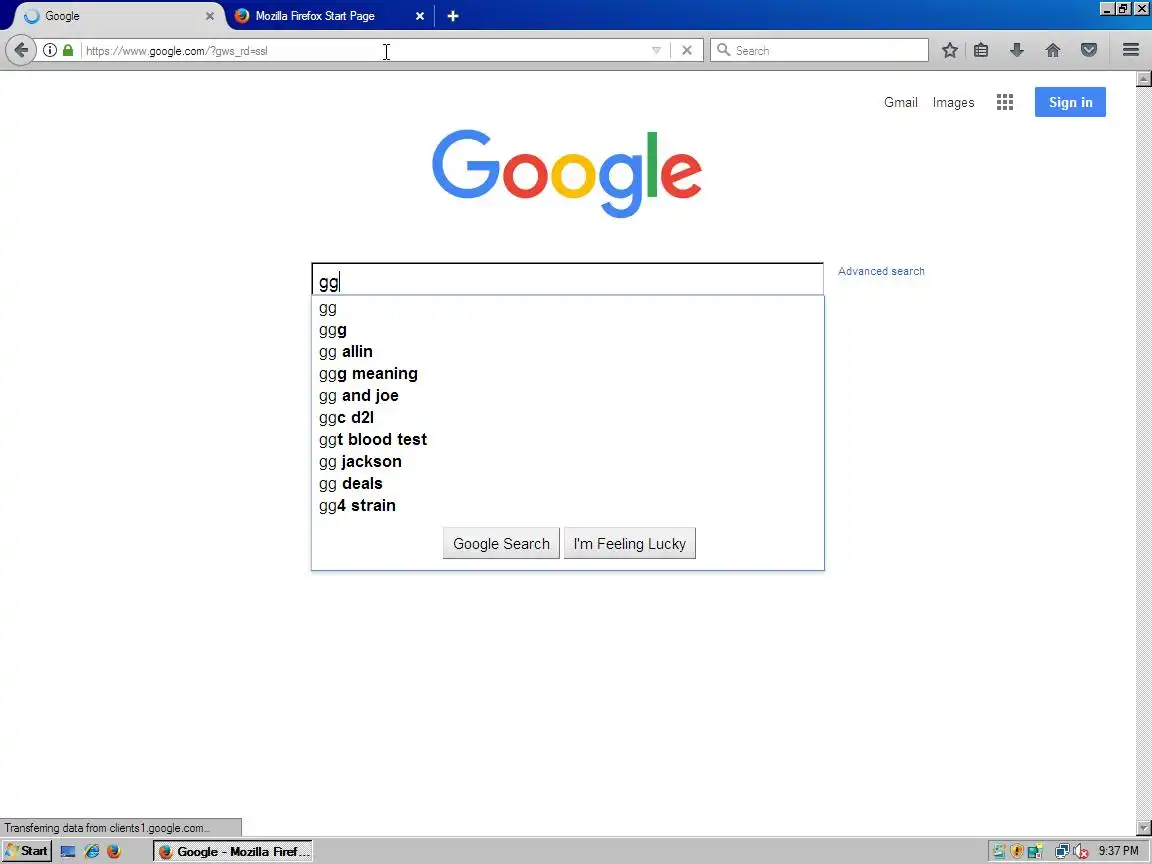Click Show Desktop quick launch icon
Screen dimensions: 1152x864
68,852
